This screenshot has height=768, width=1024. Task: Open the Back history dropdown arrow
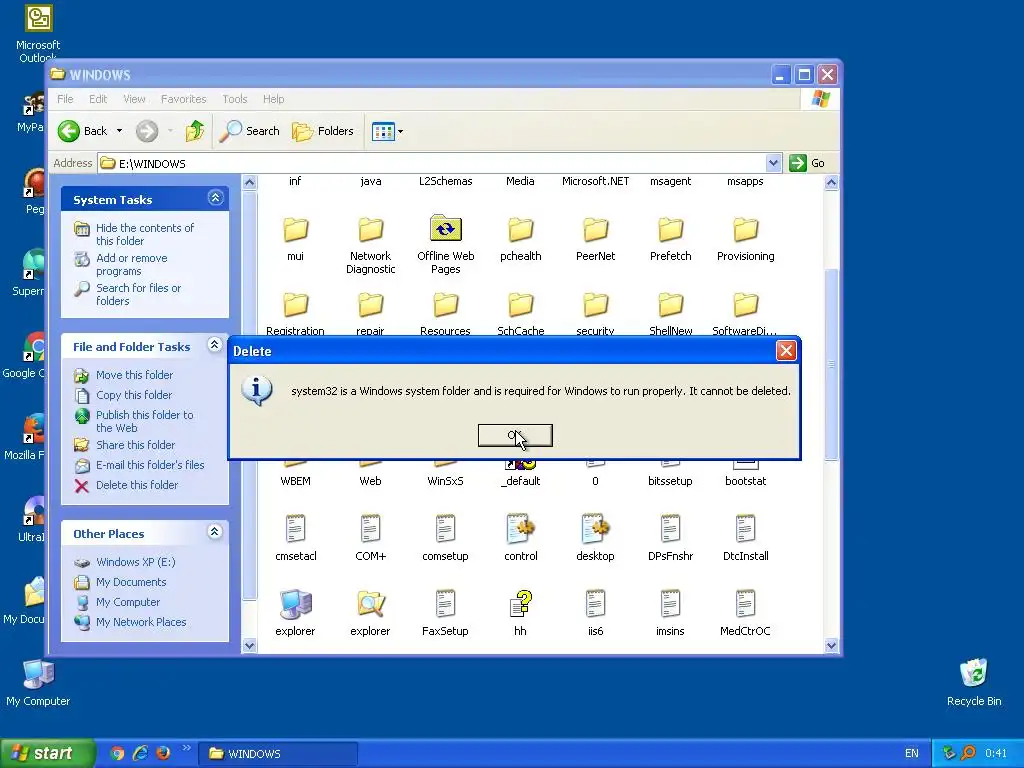(119, 131)
